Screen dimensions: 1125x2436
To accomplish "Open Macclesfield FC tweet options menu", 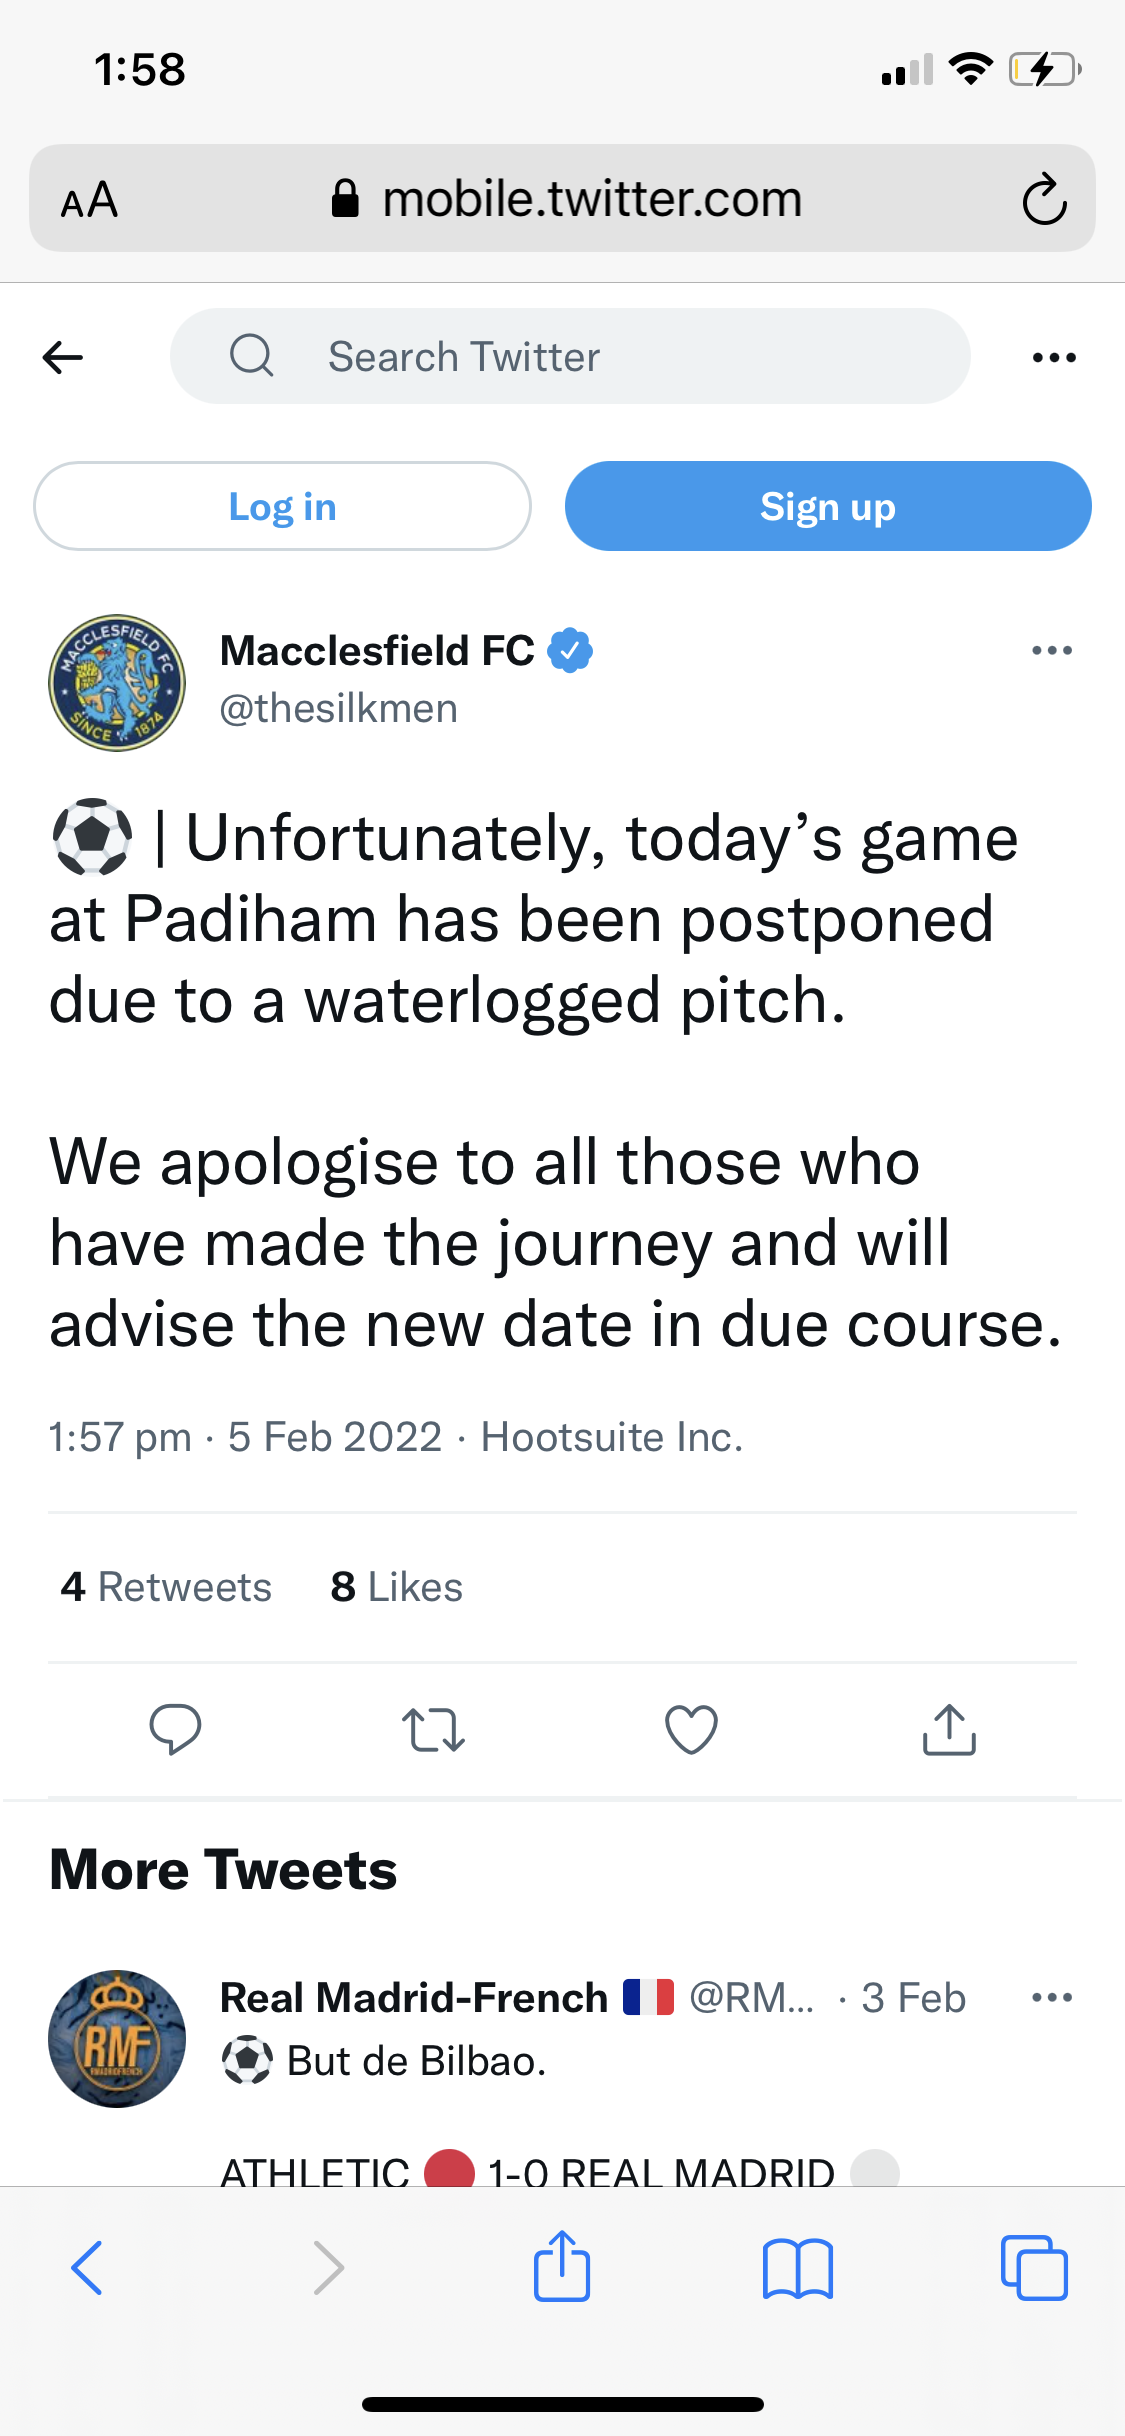I will [1051, 651].
